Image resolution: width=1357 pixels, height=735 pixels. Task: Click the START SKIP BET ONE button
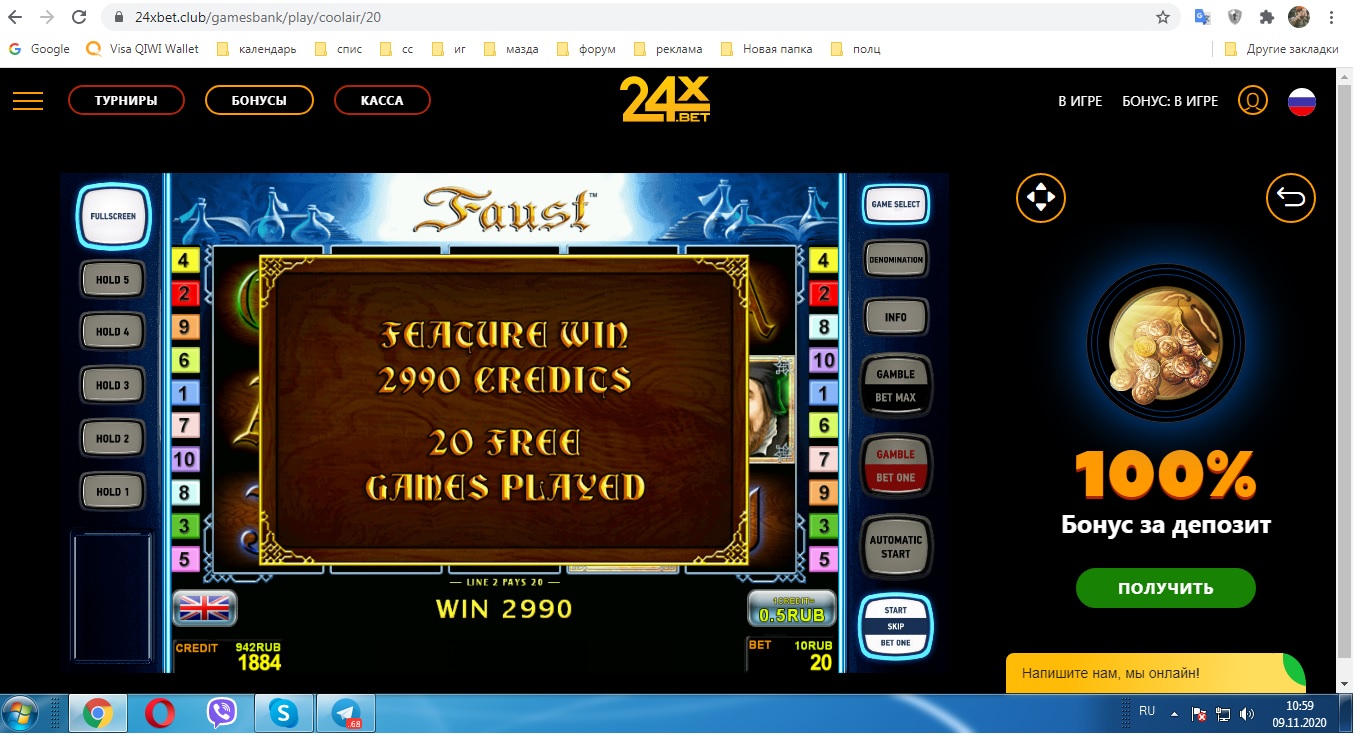pos(896,626)
